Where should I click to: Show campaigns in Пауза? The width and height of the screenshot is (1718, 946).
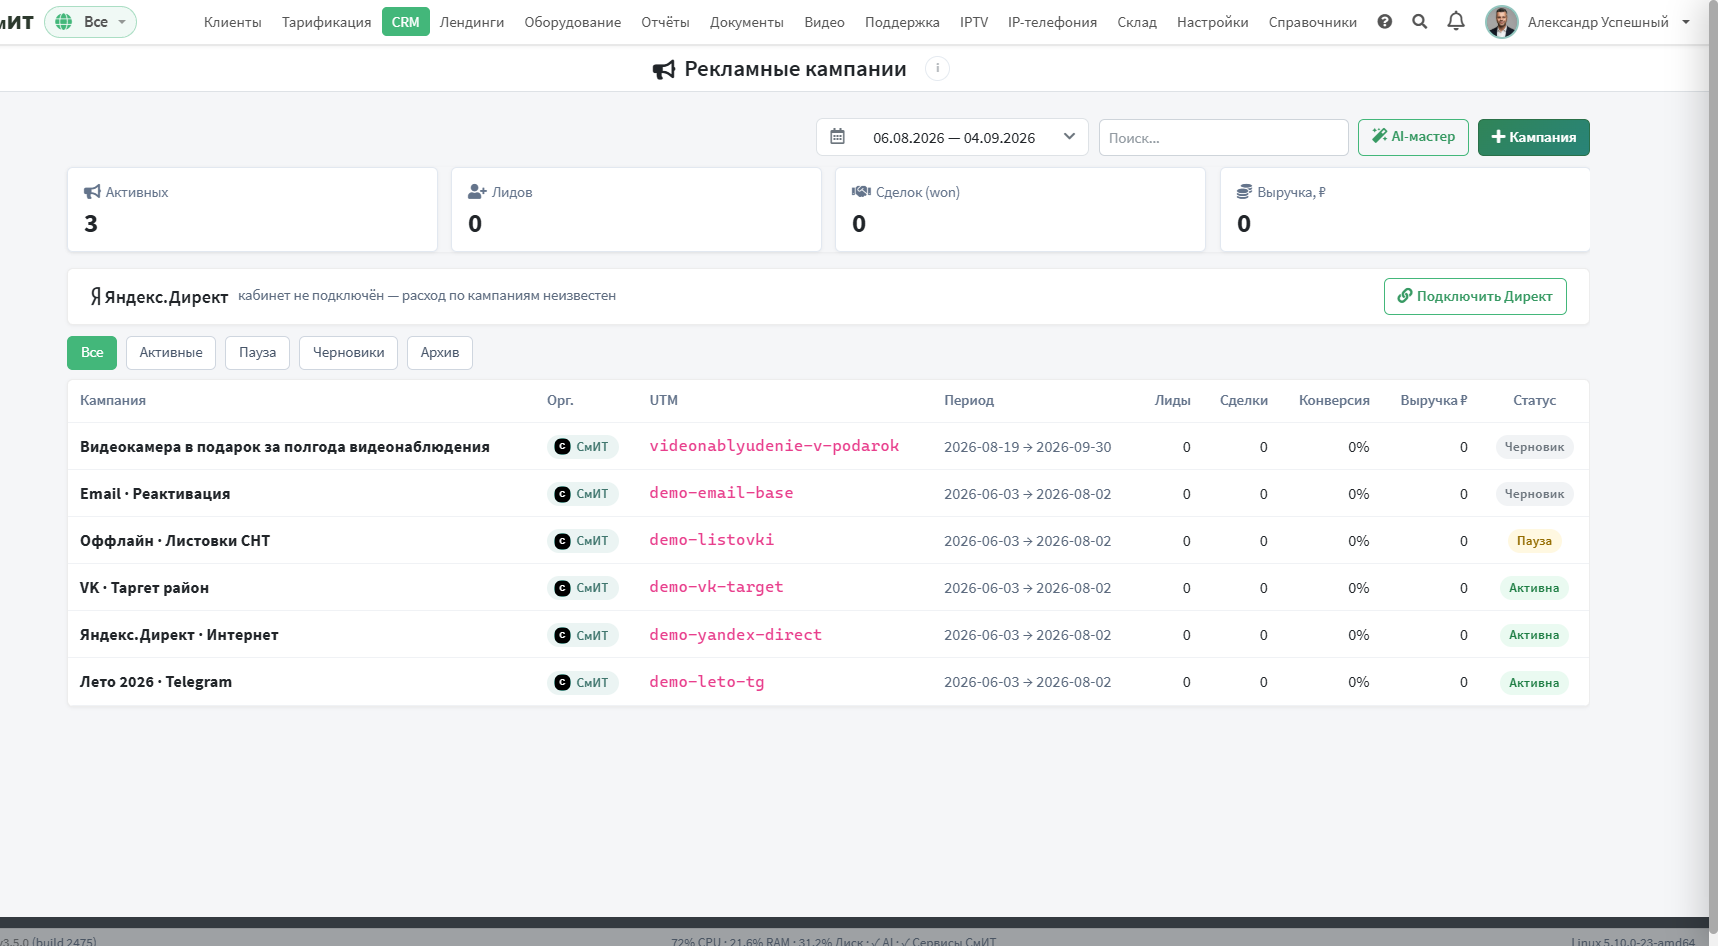click(257, 352)
